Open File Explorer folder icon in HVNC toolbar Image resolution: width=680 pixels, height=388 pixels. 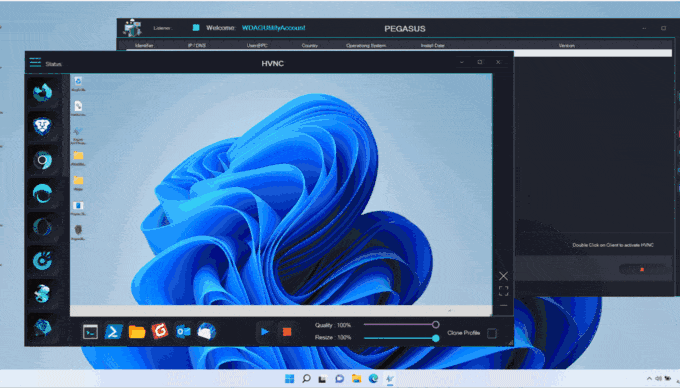[x=137, y=332]
